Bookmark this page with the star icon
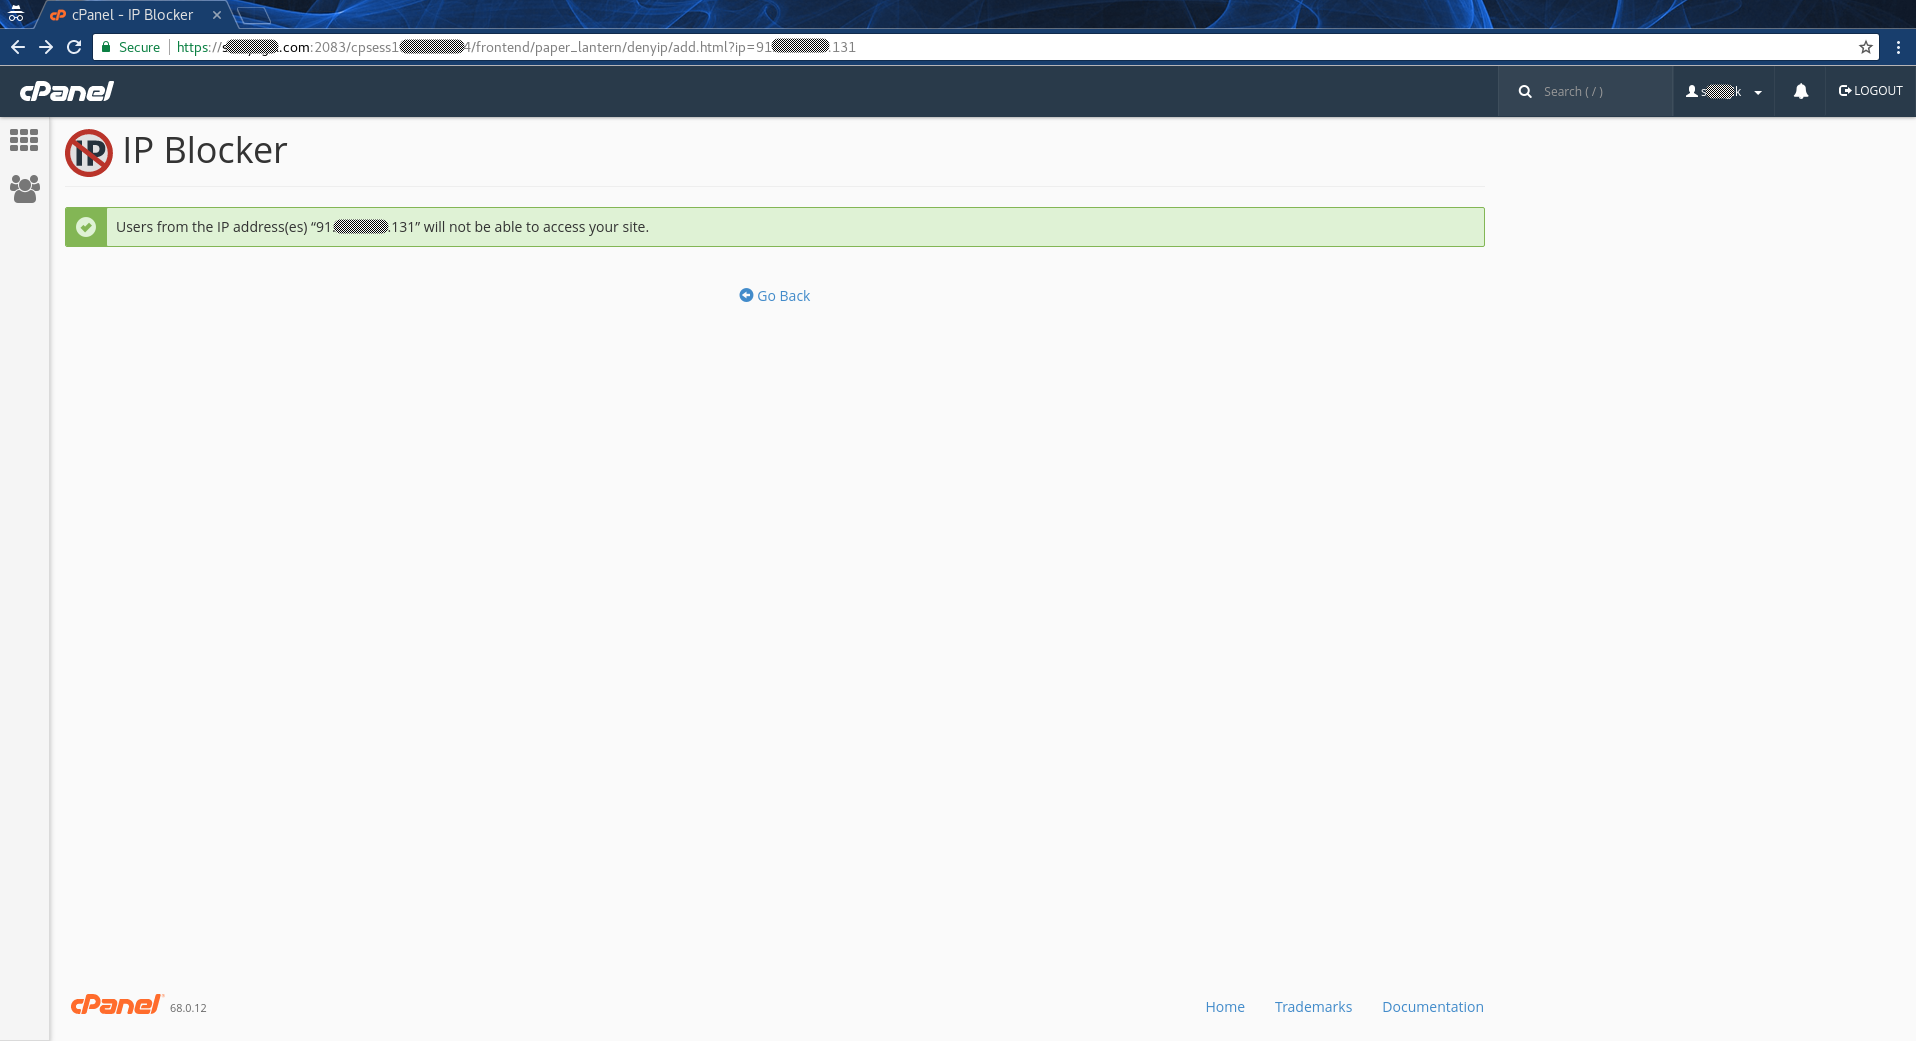Image resolution: width=1916 pixels, height=1041 pixels. pos(1866,47)
